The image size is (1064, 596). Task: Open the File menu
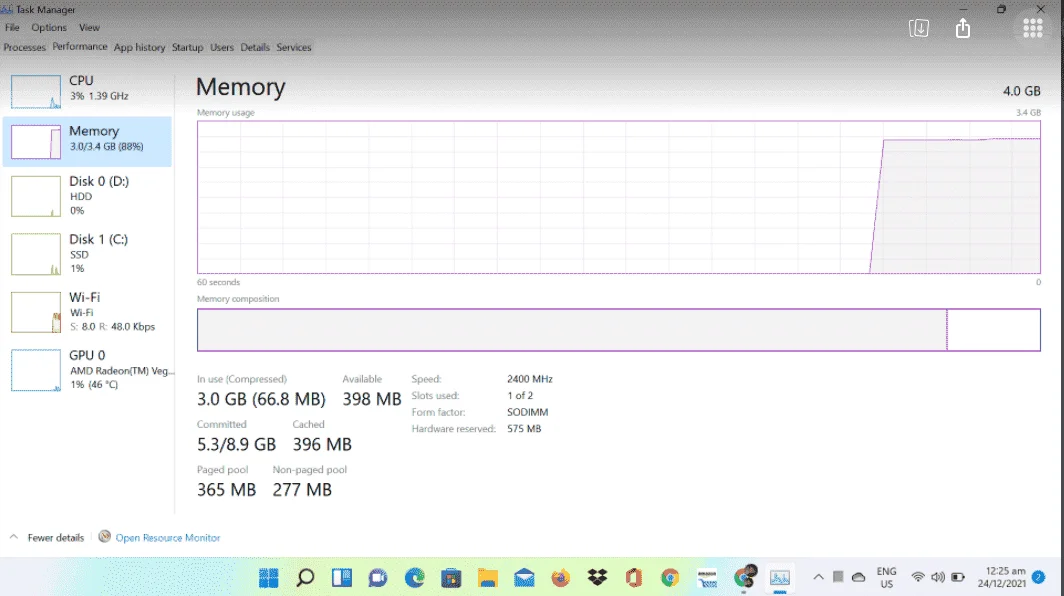(12, 28)
